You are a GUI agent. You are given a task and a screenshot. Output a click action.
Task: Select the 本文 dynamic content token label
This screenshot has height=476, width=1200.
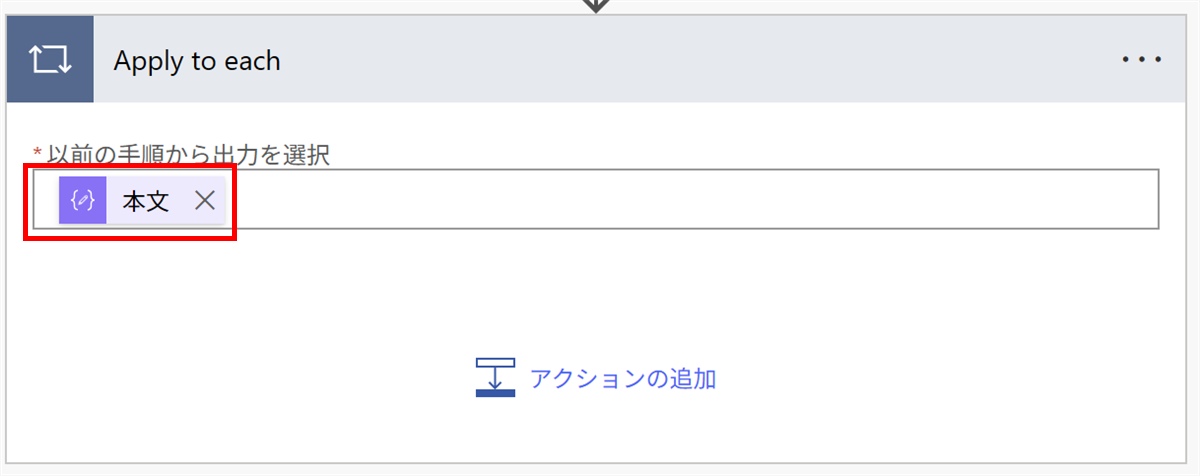pyautogui.click(x=146, y=201)
